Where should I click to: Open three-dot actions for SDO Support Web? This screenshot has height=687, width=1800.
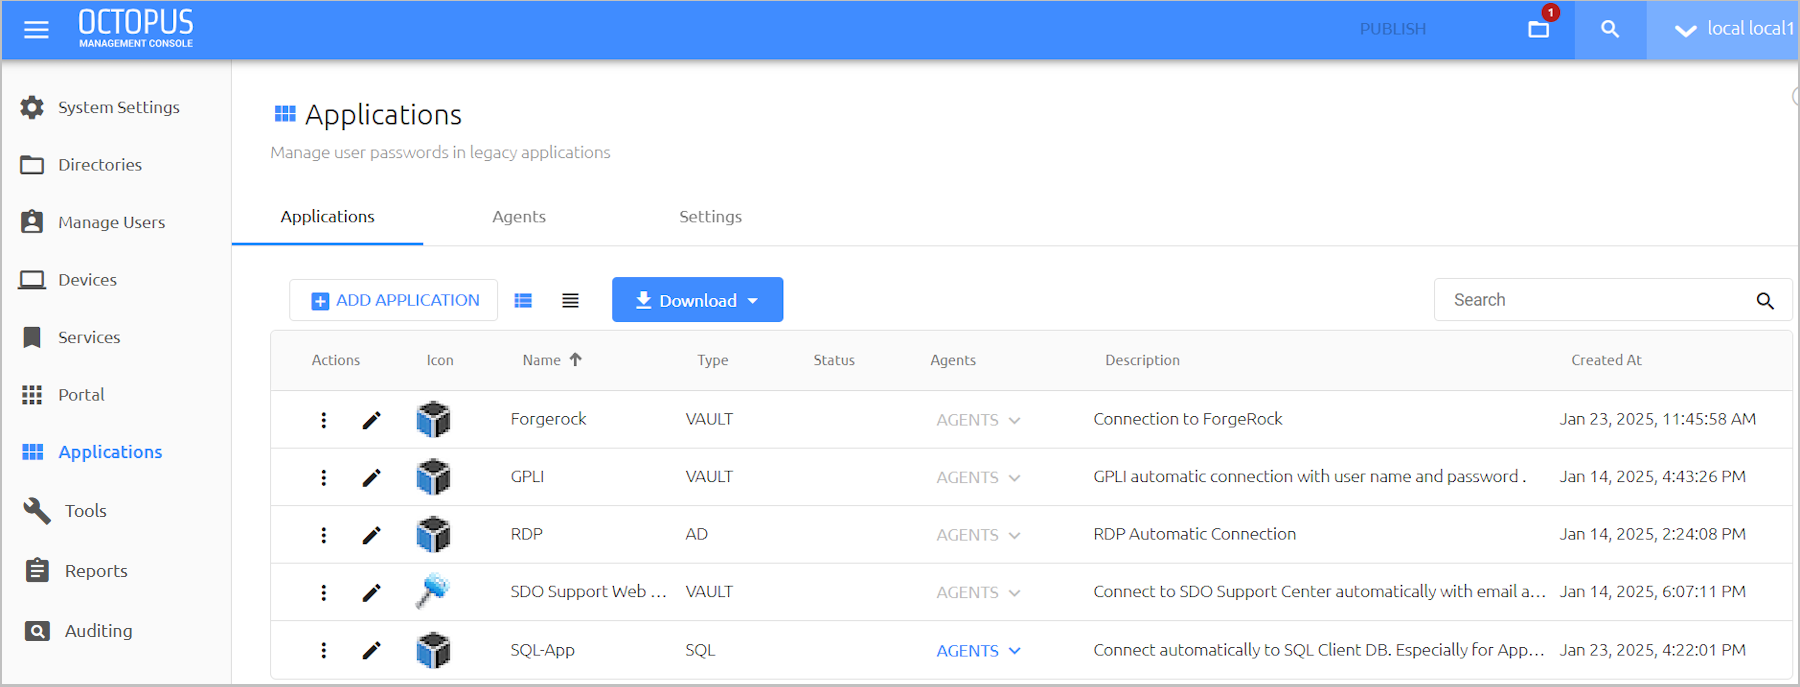point(323,592)
